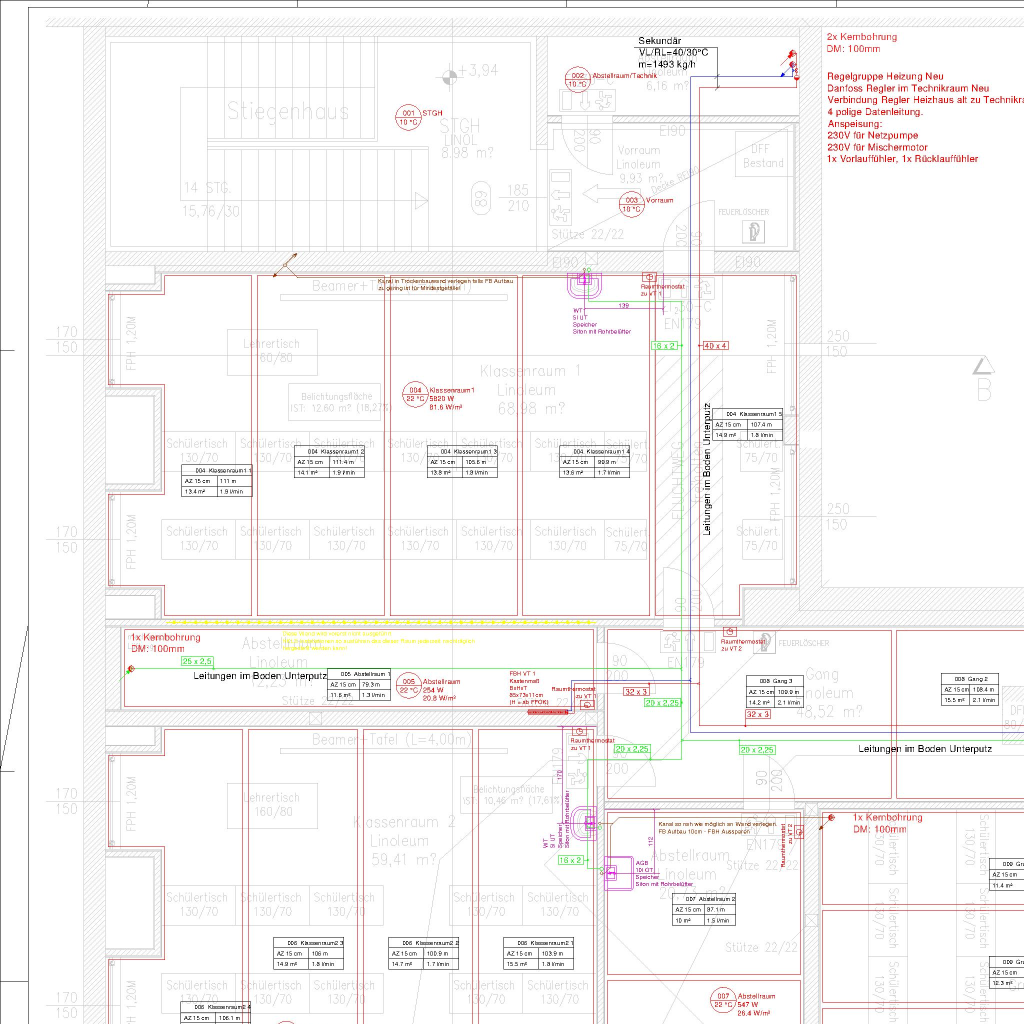Click the red core drill marker beside 25 x 2,5
The image size is (1024, 1024).
tap(131, 669)
